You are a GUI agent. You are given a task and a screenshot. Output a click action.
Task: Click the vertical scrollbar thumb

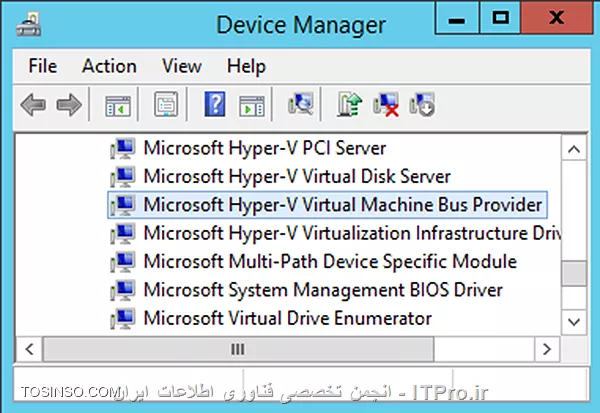pos(574,273)
